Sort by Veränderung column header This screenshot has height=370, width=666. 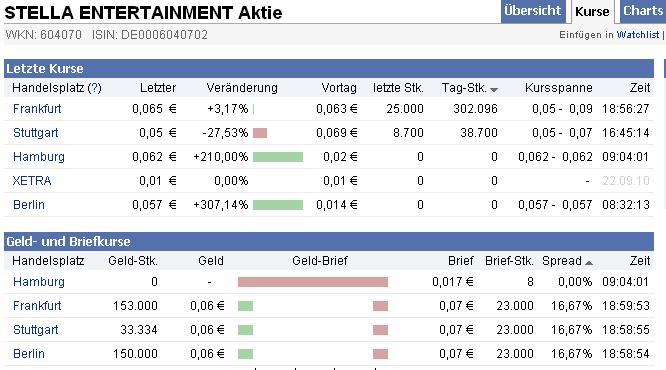(x=242, y=88)
